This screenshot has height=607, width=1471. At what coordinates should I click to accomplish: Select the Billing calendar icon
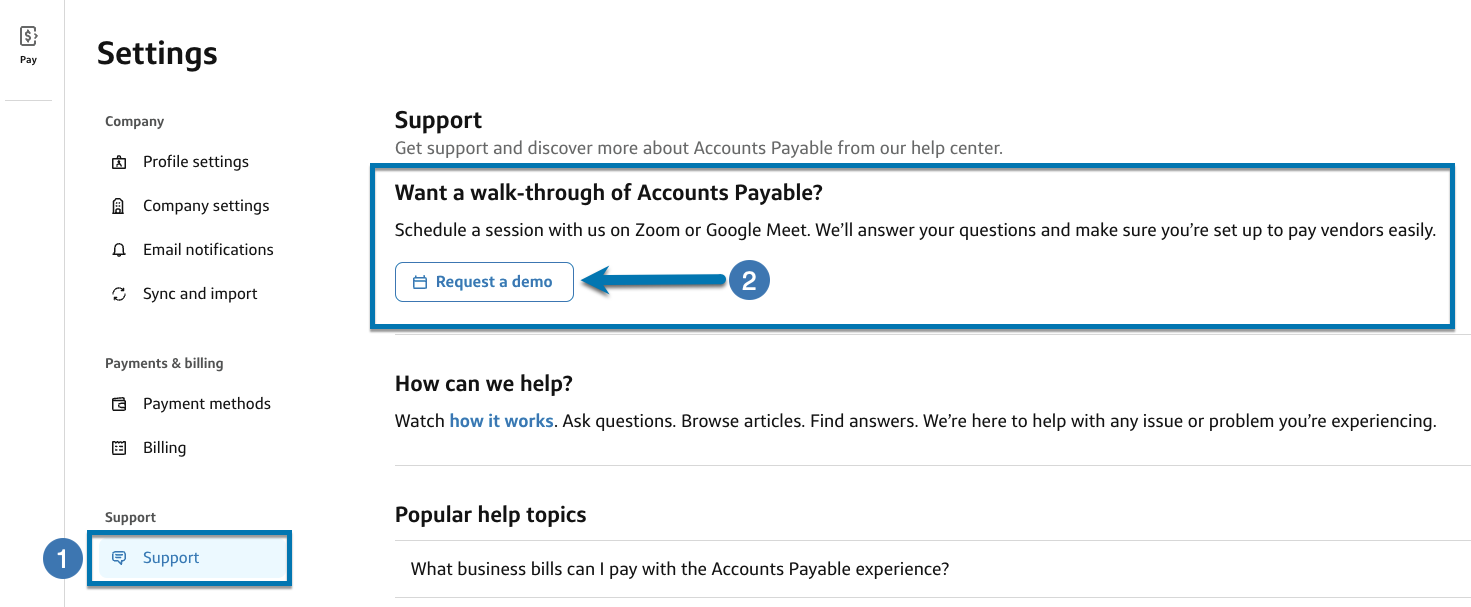(x=120, y=447)
